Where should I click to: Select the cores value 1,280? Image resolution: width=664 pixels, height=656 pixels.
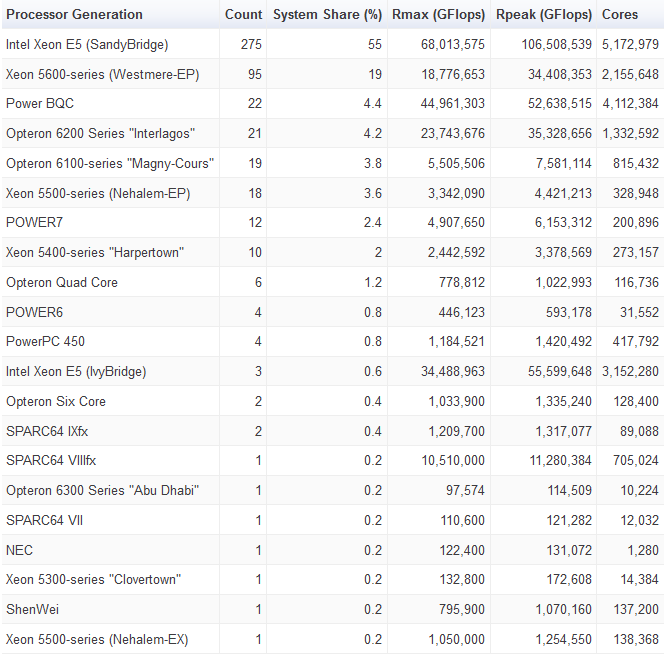point(643,551)
